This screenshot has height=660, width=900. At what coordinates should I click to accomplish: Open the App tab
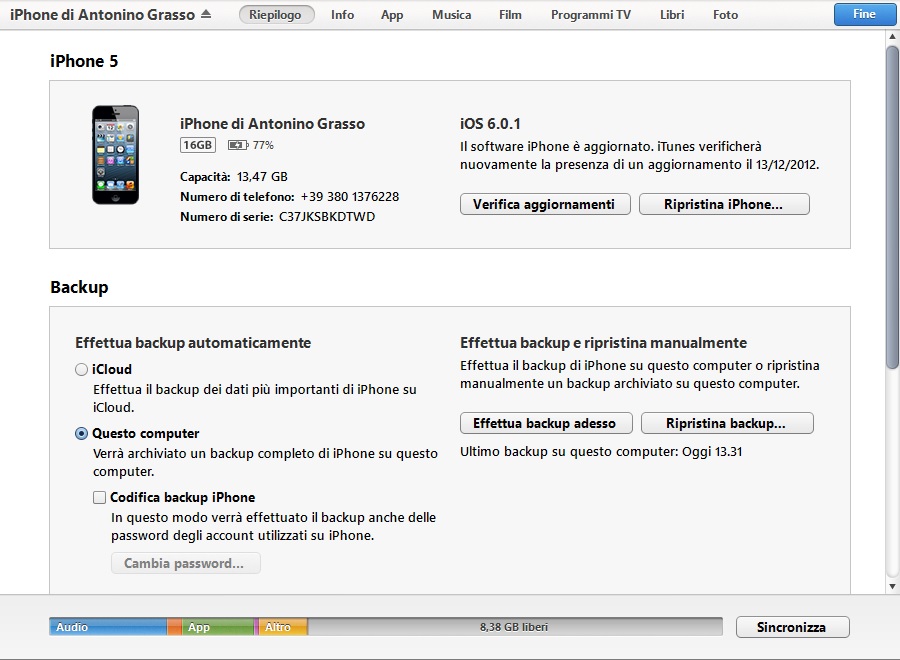click(x=392, y=14)
